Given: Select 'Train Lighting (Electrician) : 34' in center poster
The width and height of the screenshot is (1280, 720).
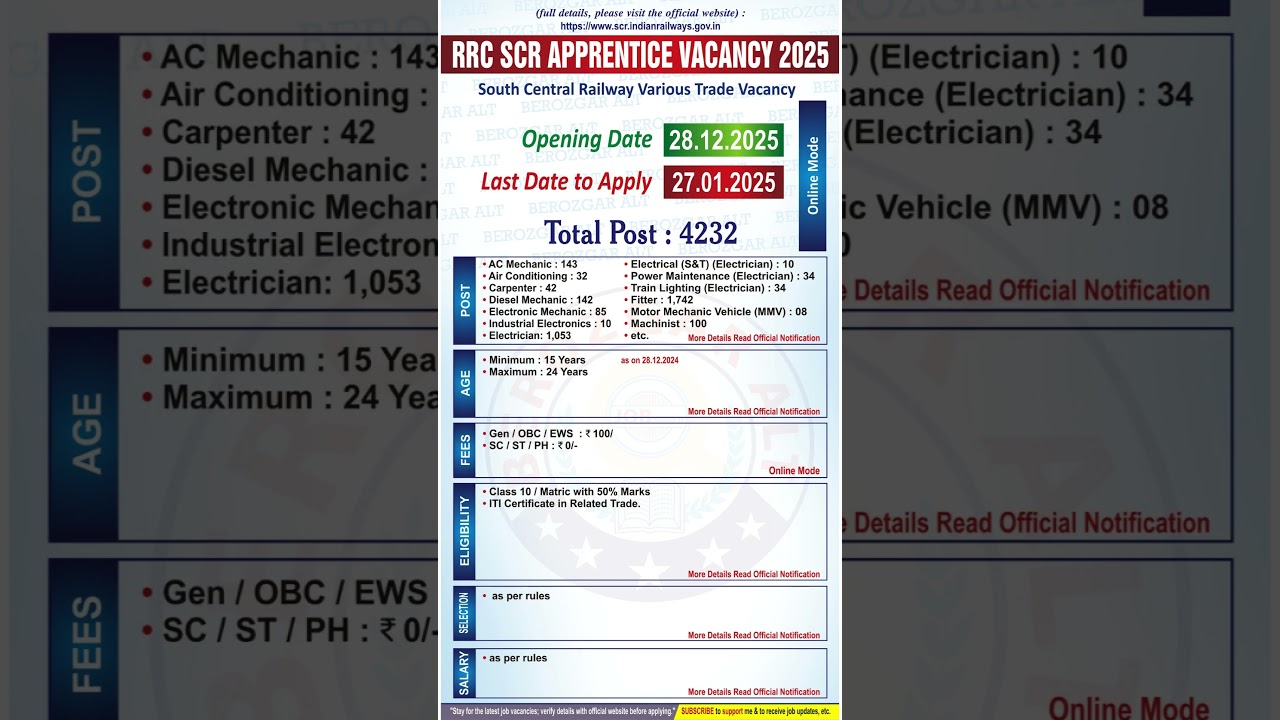Looking at the screenshot, I should coord(706,288).
